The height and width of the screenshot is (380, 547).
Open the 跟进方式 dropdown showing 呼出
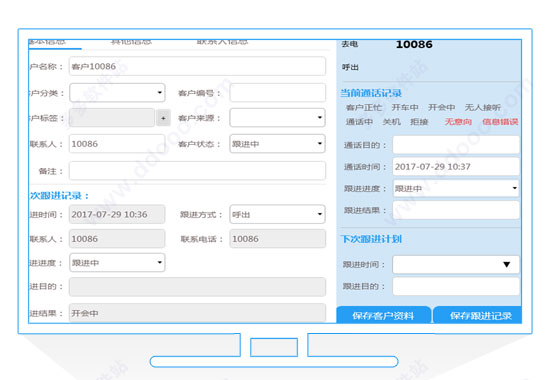click(277, 214)
